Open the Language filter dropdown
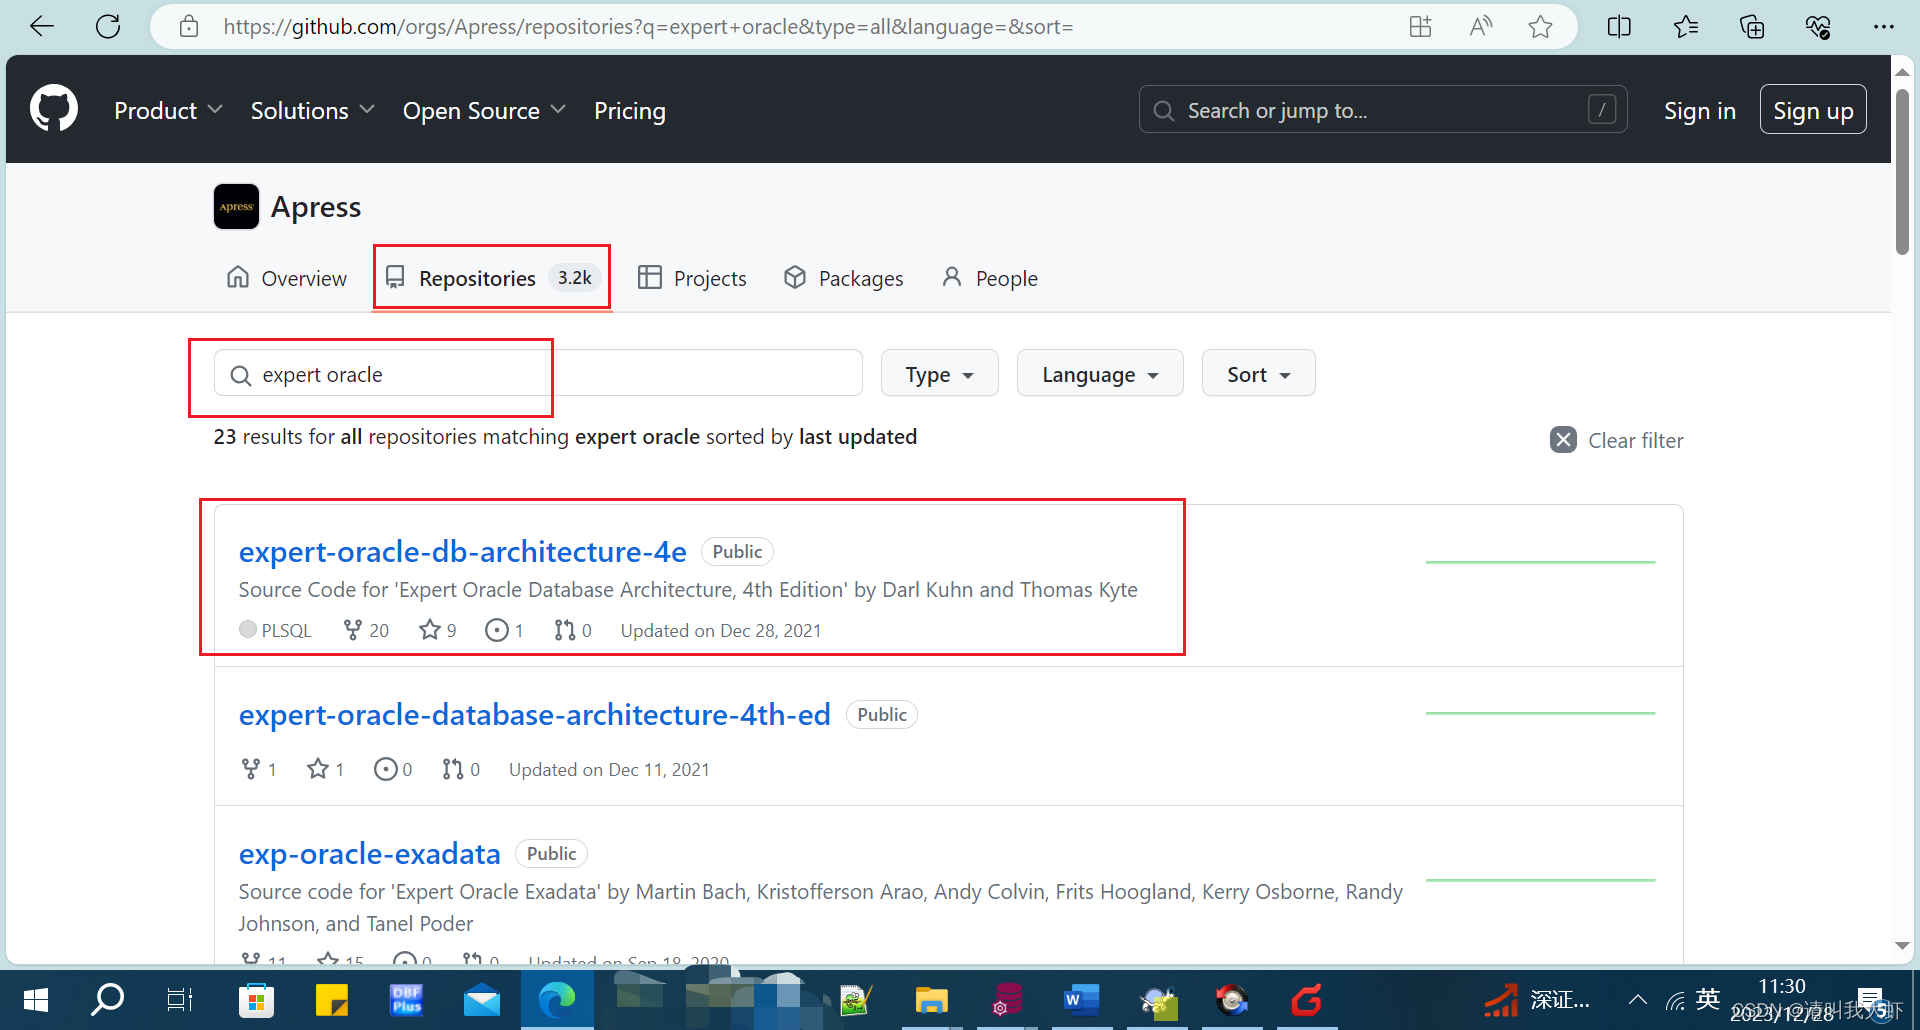 (x=1100, y=373)
